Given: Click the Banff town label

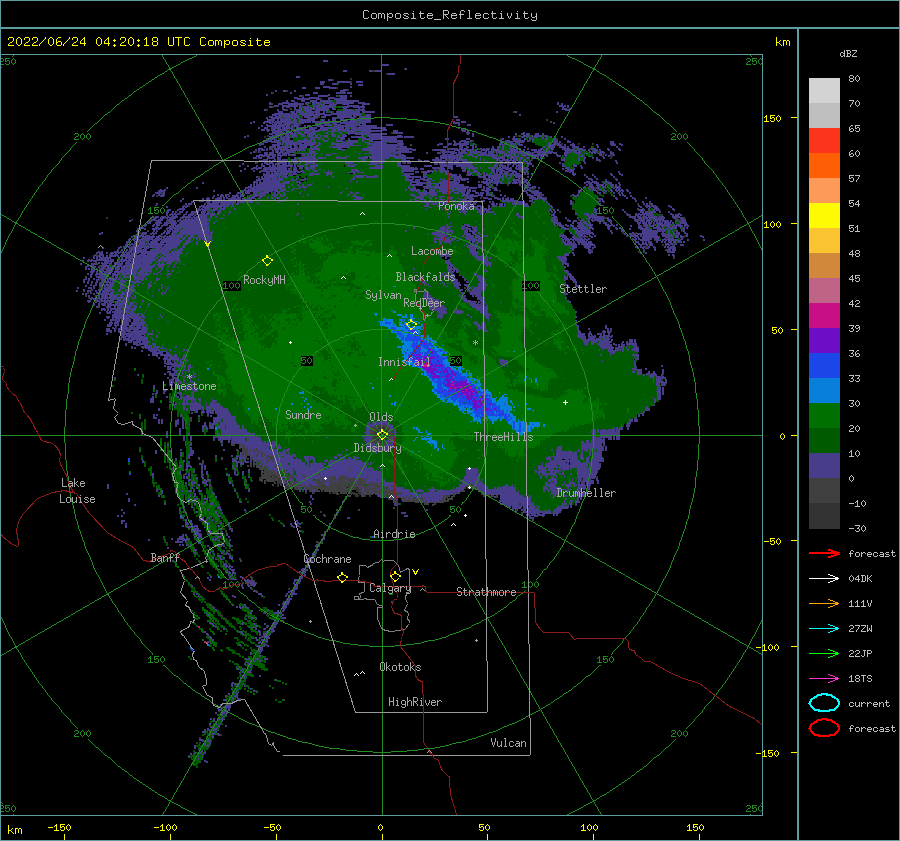Looking at the screenshot, I should point(165,557).
